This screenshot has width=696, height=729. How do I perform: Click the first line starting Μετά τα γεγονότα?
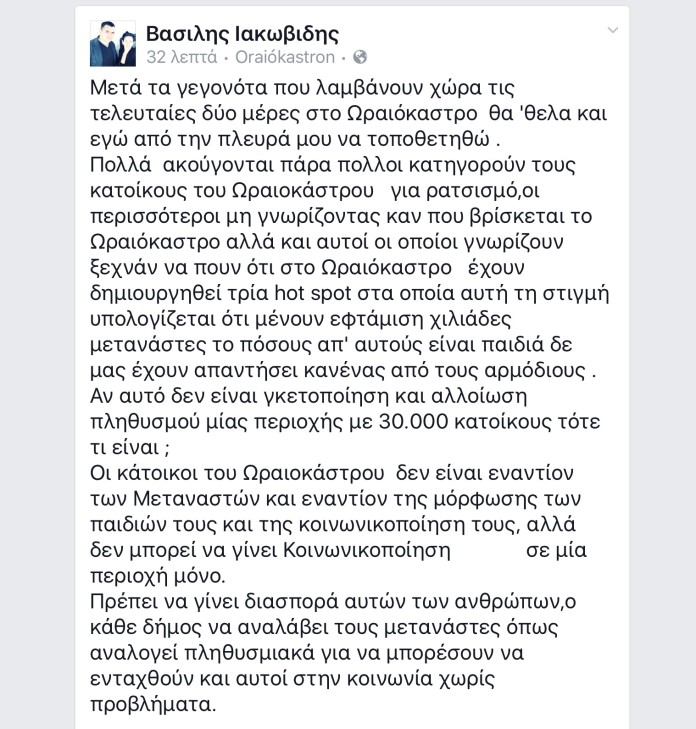click(x=302, y=88)
